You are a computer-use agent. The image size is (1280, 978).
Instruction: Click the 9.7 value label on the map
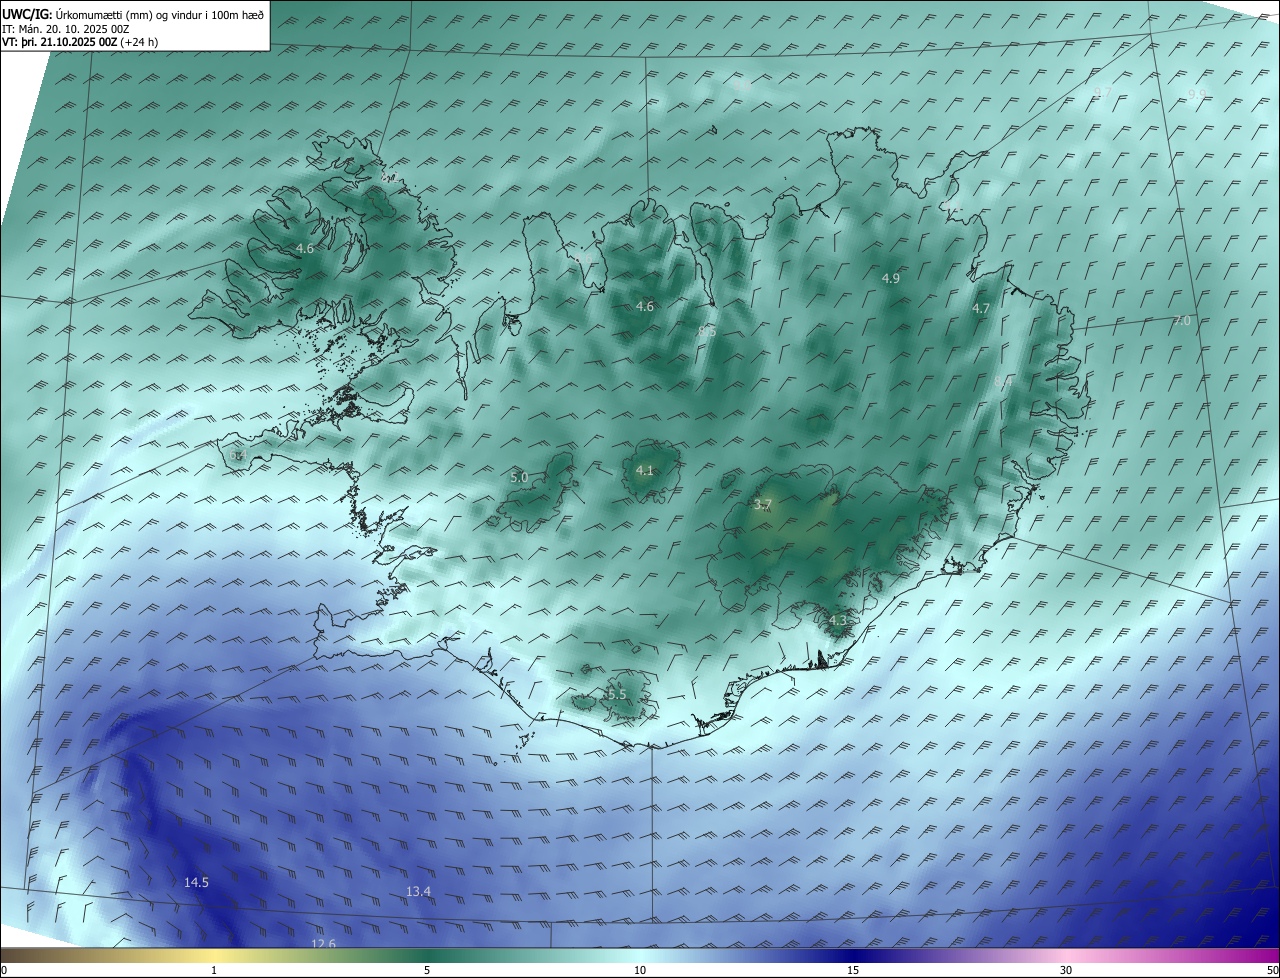(1102, 92)
